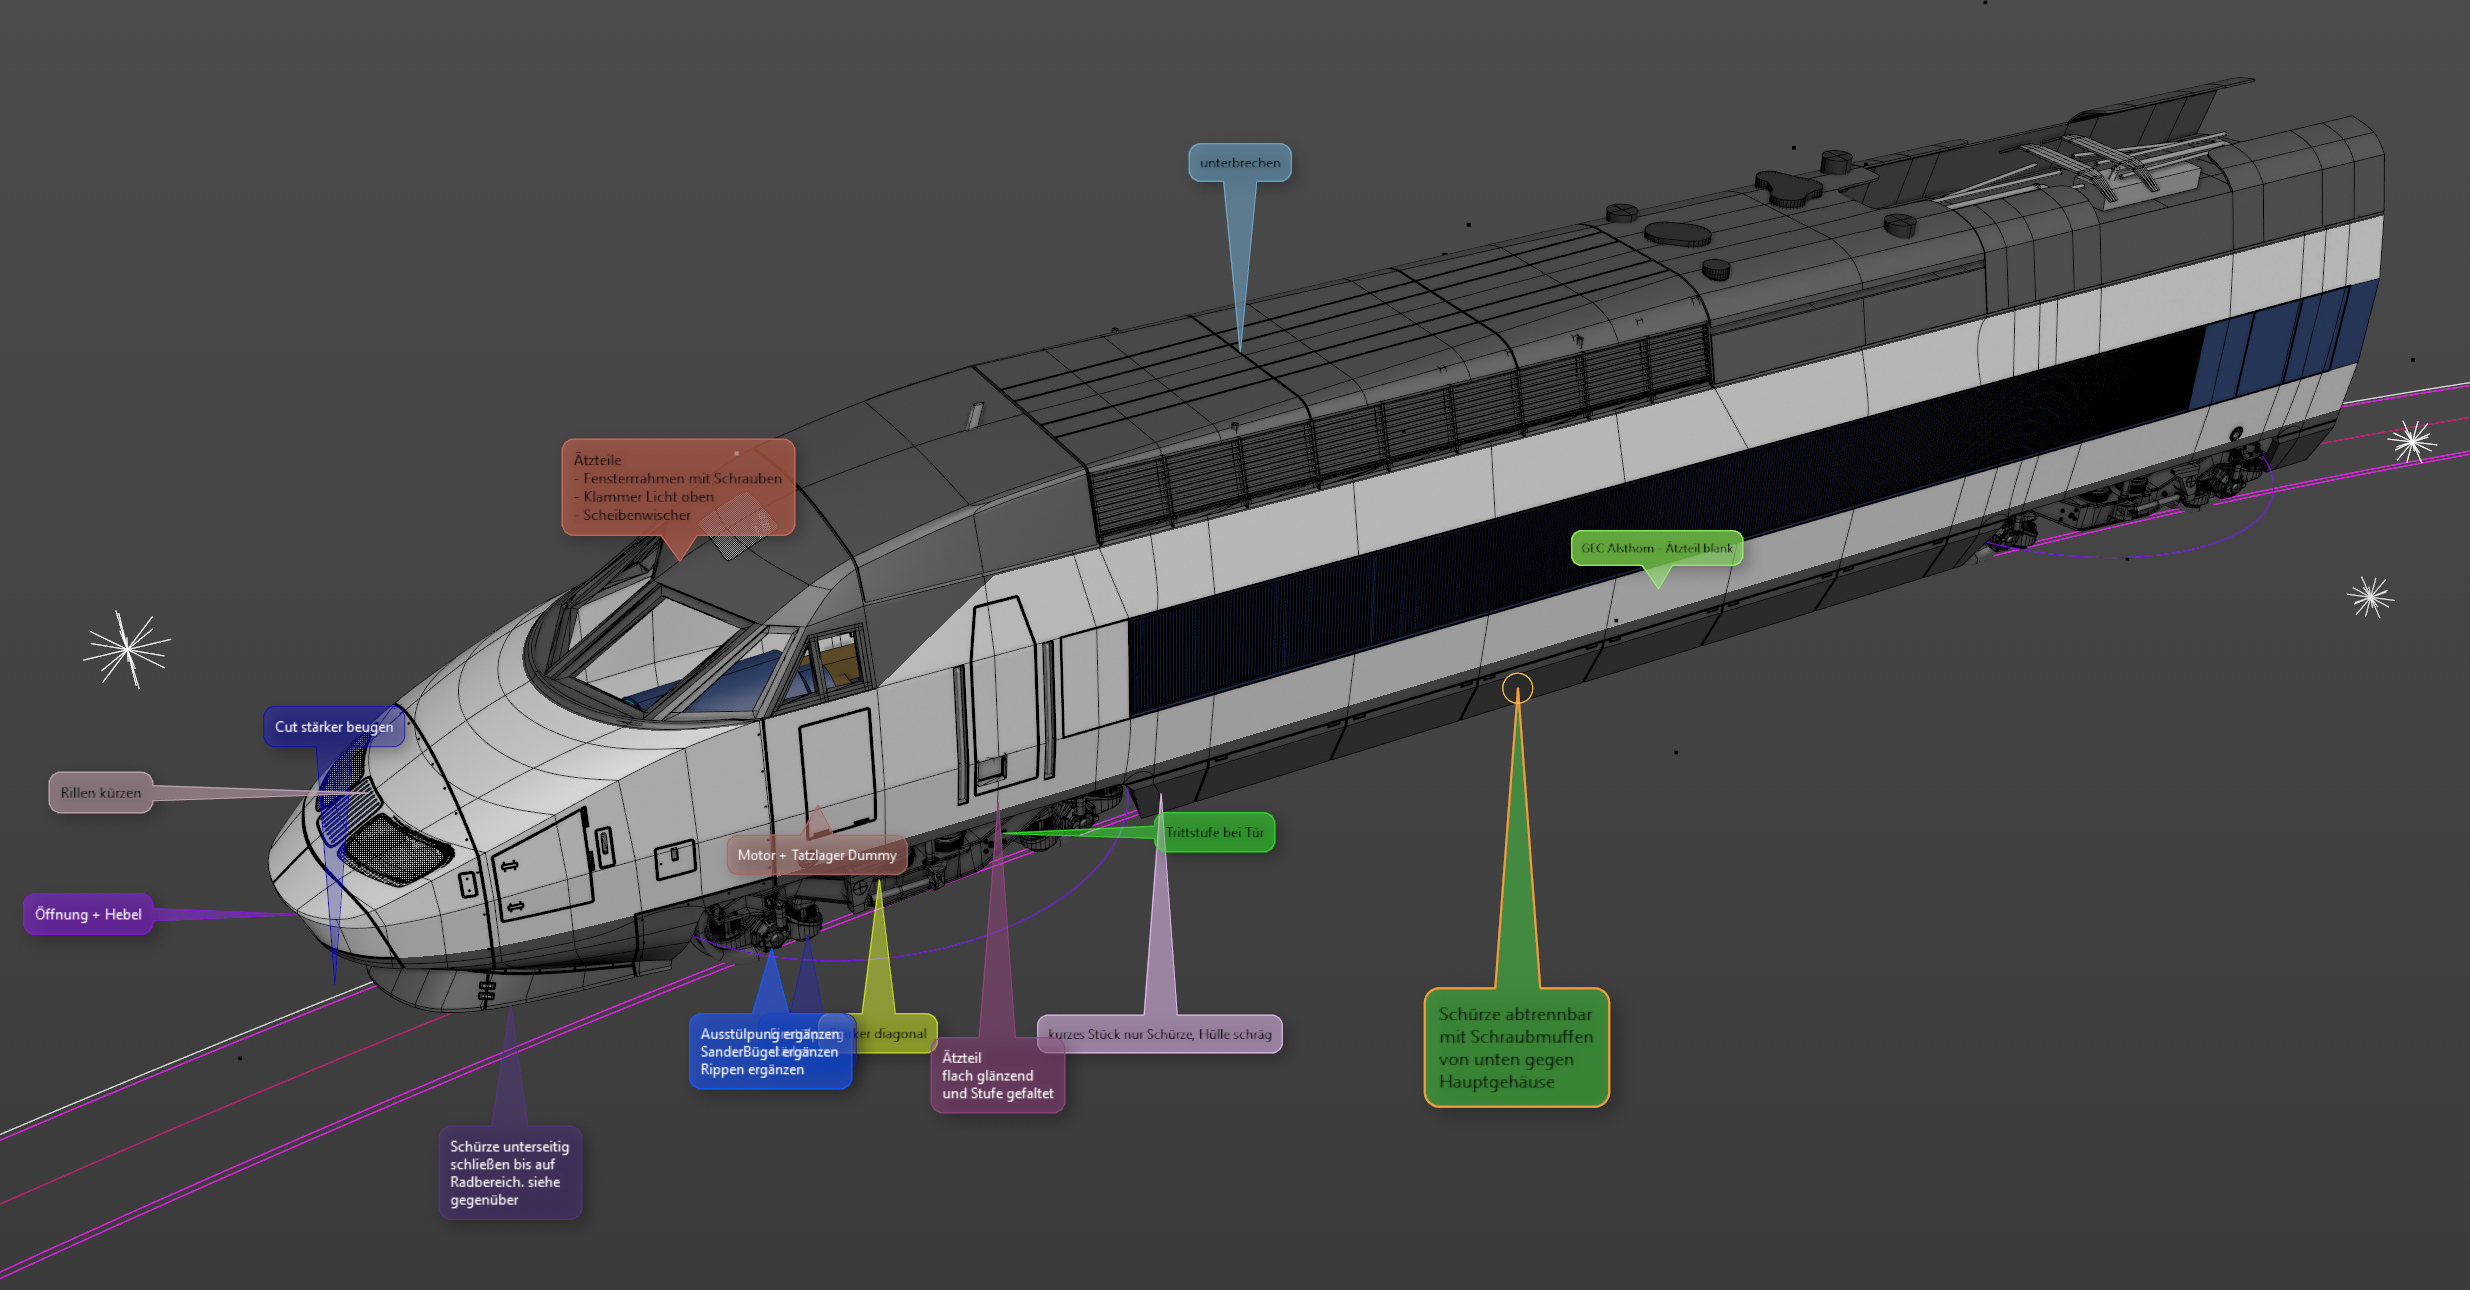
Task: Select the purple 'Öffnung + Hebel' annotation
Action: [x=88, y=914]
